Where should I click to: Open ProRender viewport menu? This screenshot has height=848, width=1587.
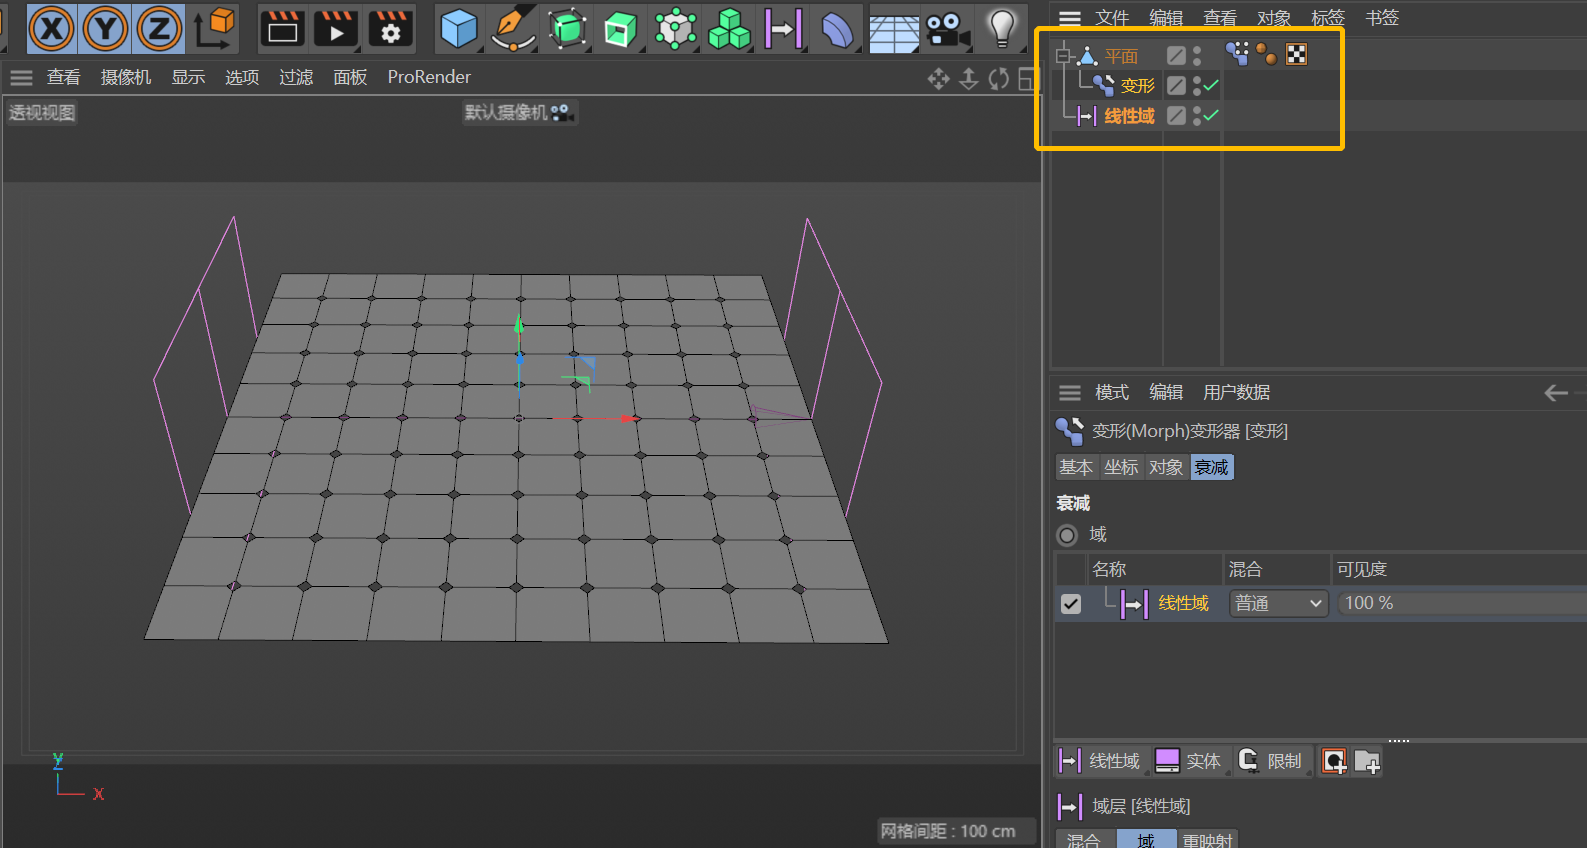tap(429, 77)
